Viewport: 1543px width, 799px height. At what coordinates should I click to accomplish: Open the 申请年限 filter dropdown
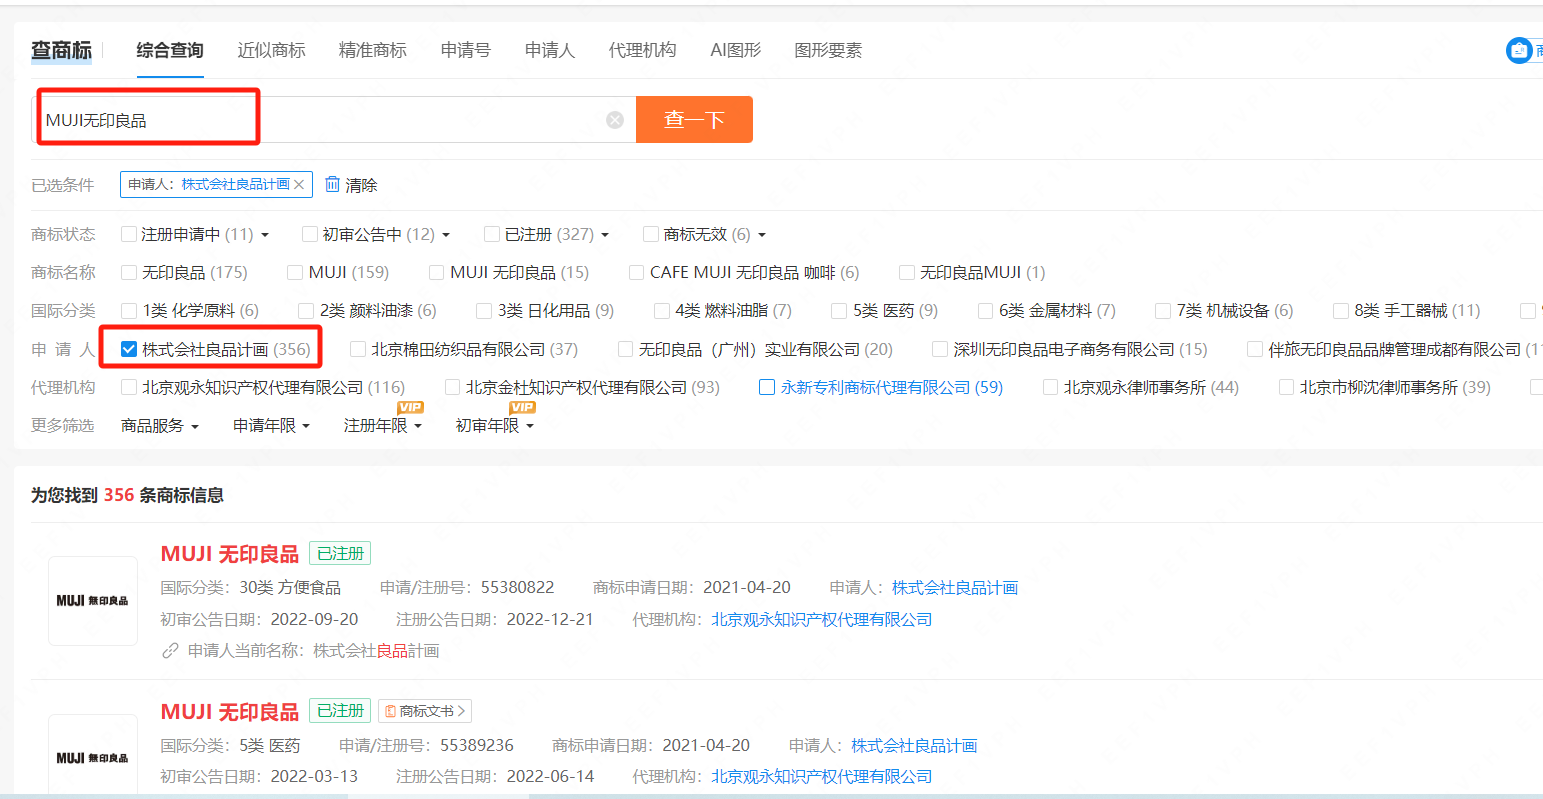271,426
